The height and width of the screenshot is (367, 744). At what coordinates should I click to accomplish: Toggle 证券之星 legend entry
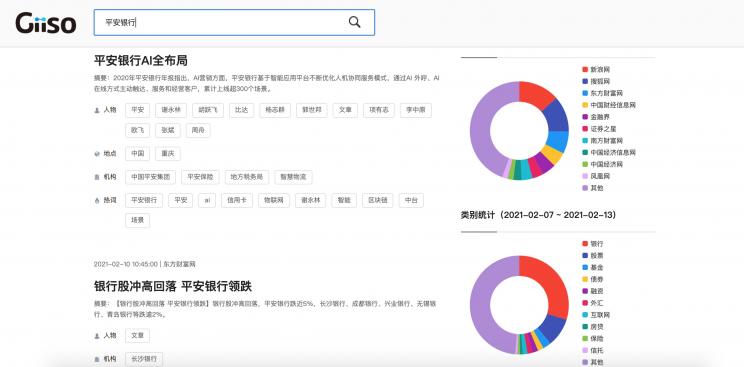(599, 129)
